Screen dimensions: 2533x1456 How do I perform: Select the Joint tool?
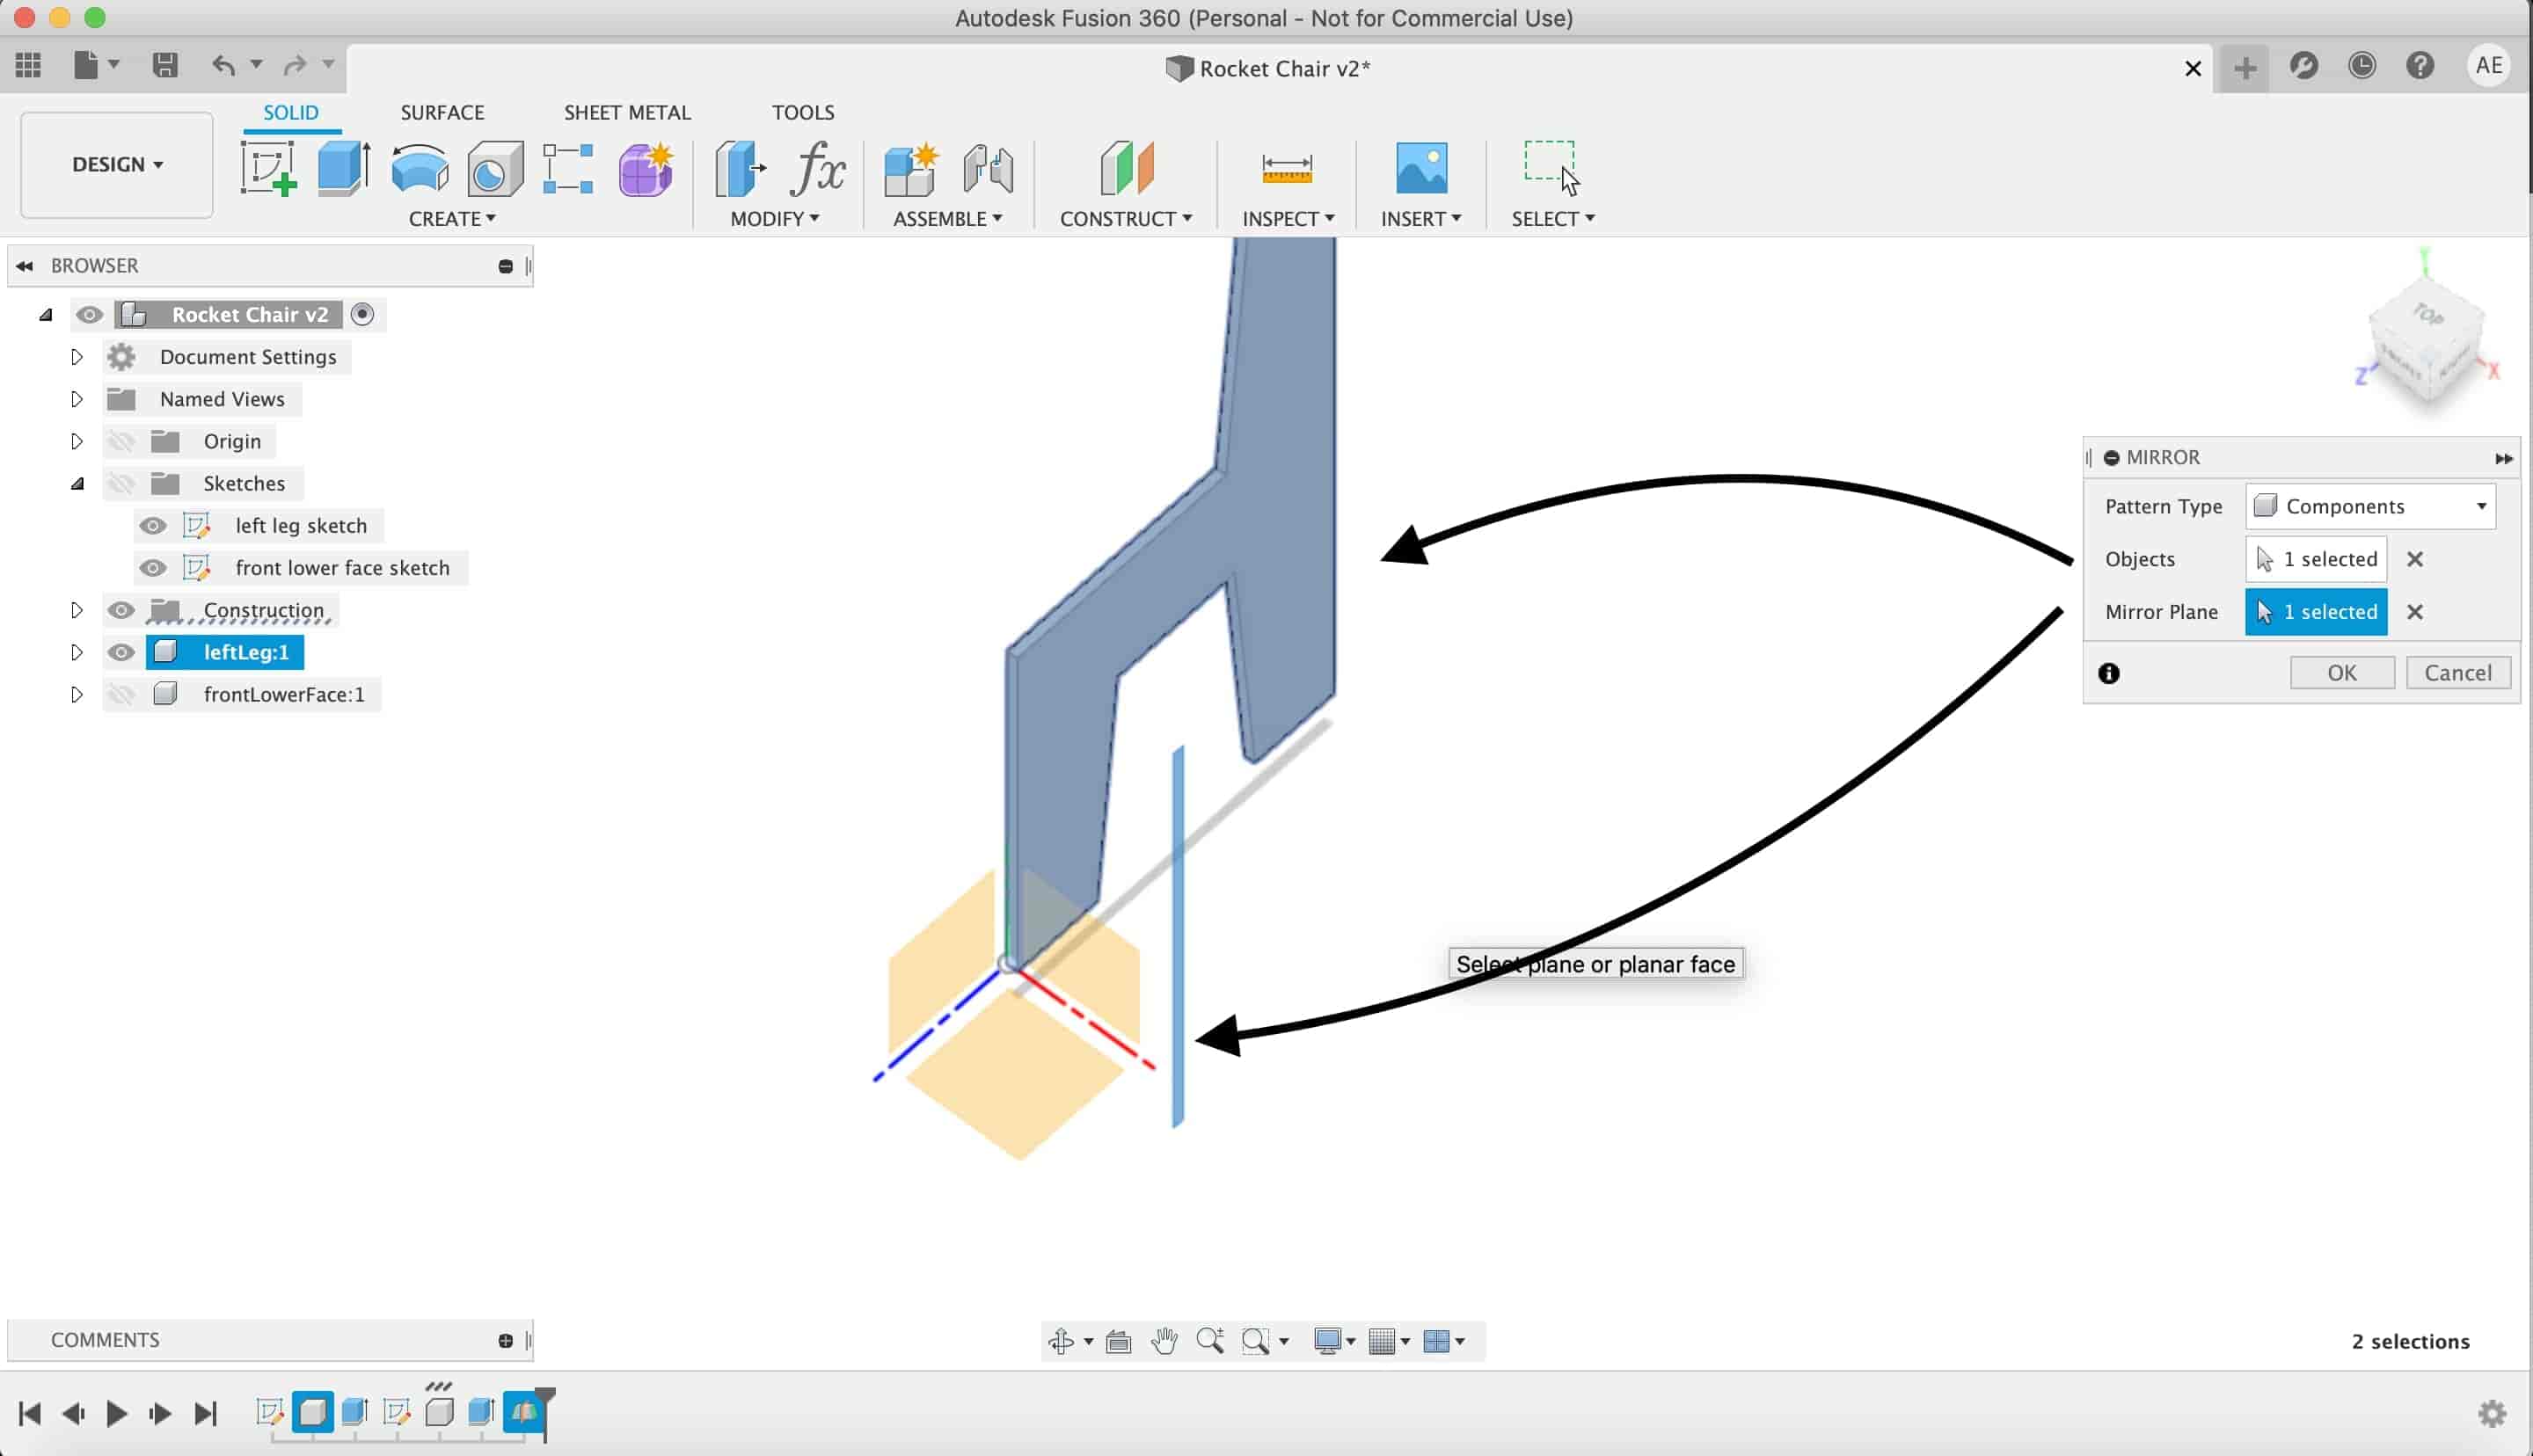[988, 168]
